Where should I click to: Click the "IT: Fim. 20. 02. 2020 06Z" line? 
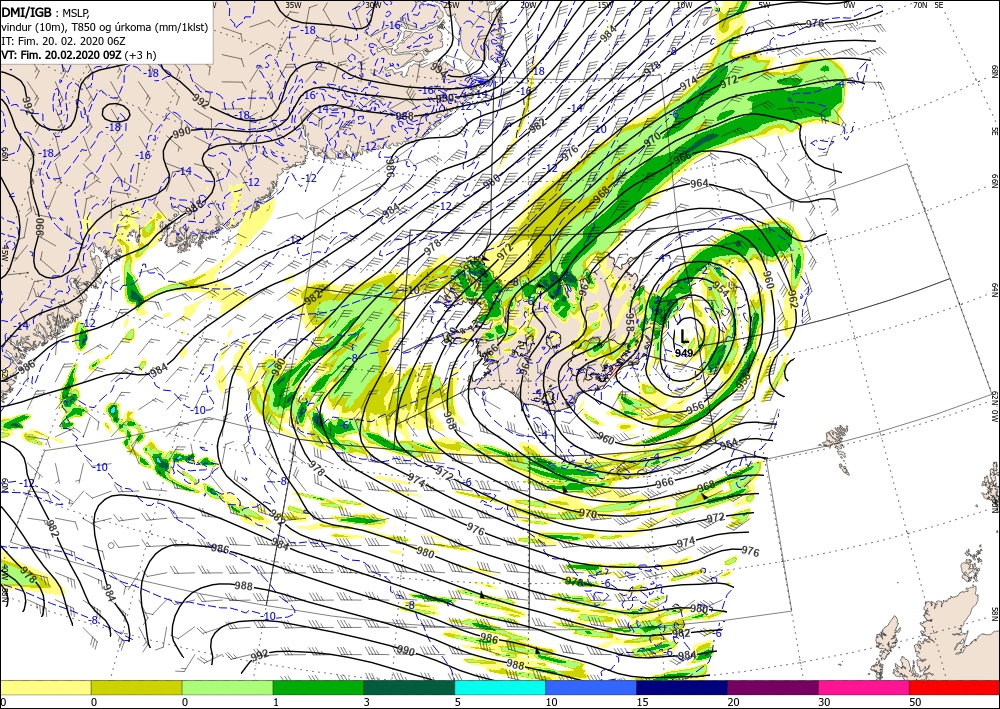[61, 41]
